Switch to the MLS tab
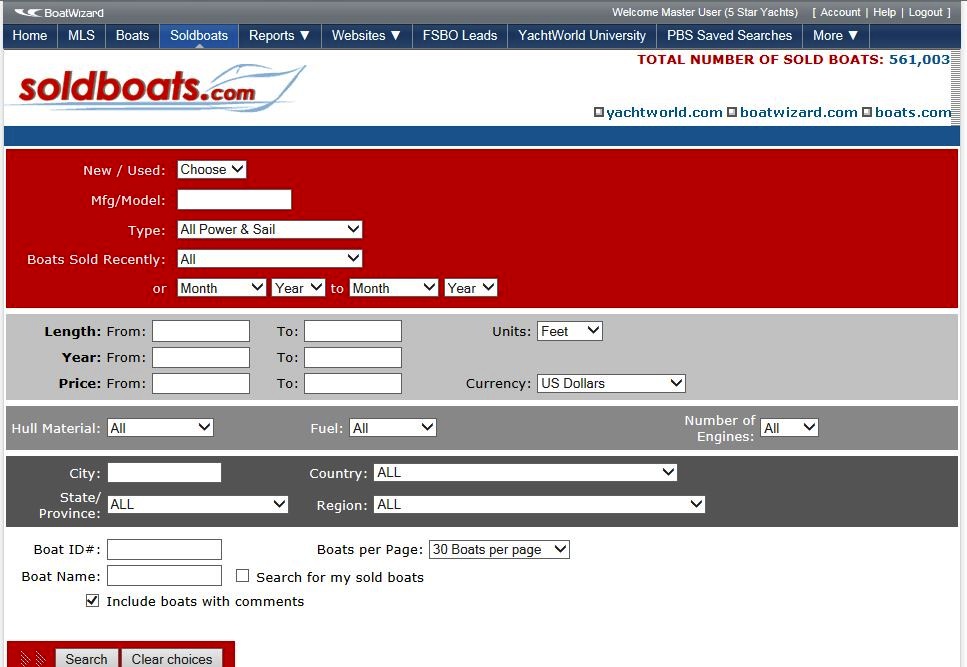Image resolution: width=967 pixels, height=667 pixels. pos(82,35)
